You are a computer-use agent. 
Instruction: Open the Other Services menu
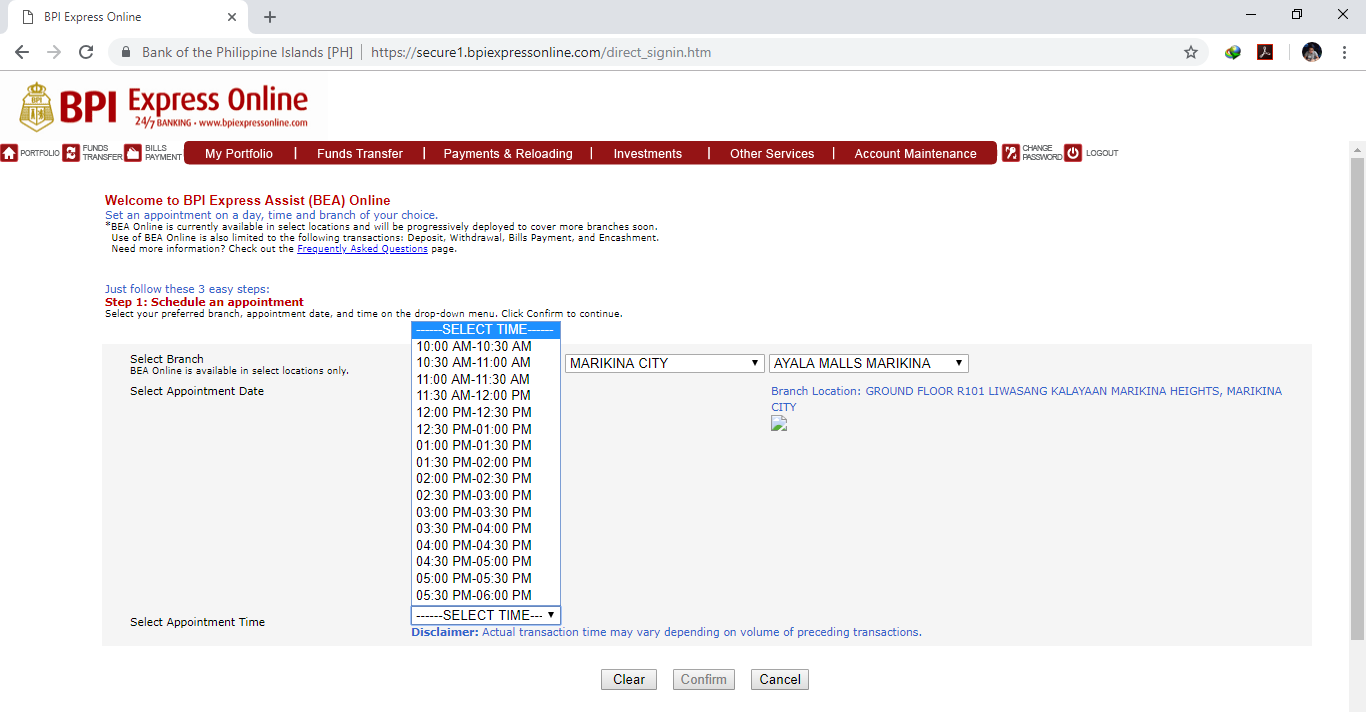(x=772, y=153)
